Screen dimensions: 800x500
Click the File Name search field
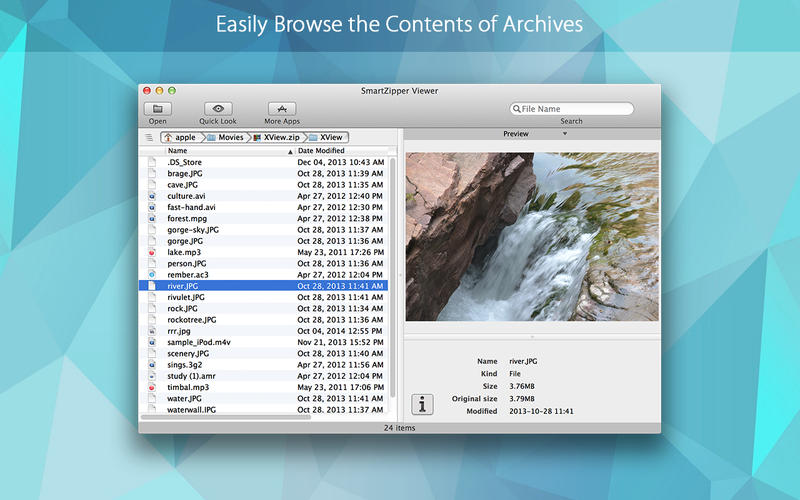(575, 109)
